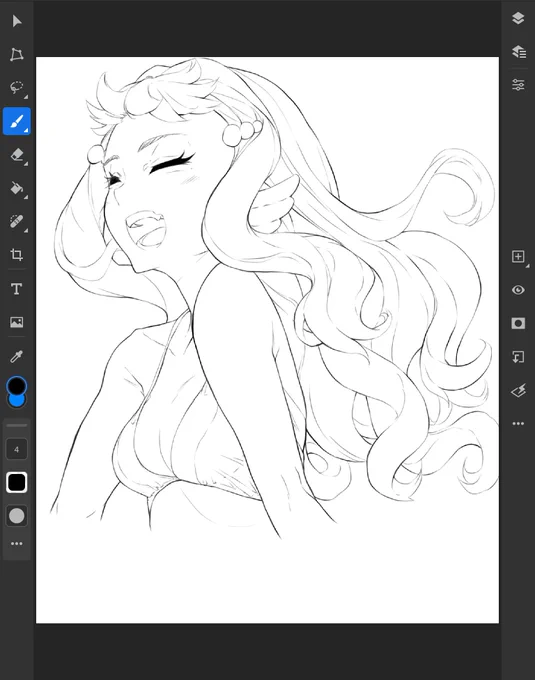Select the Type tool
This screenshot has width=535, height=680.
coord(16,289)
